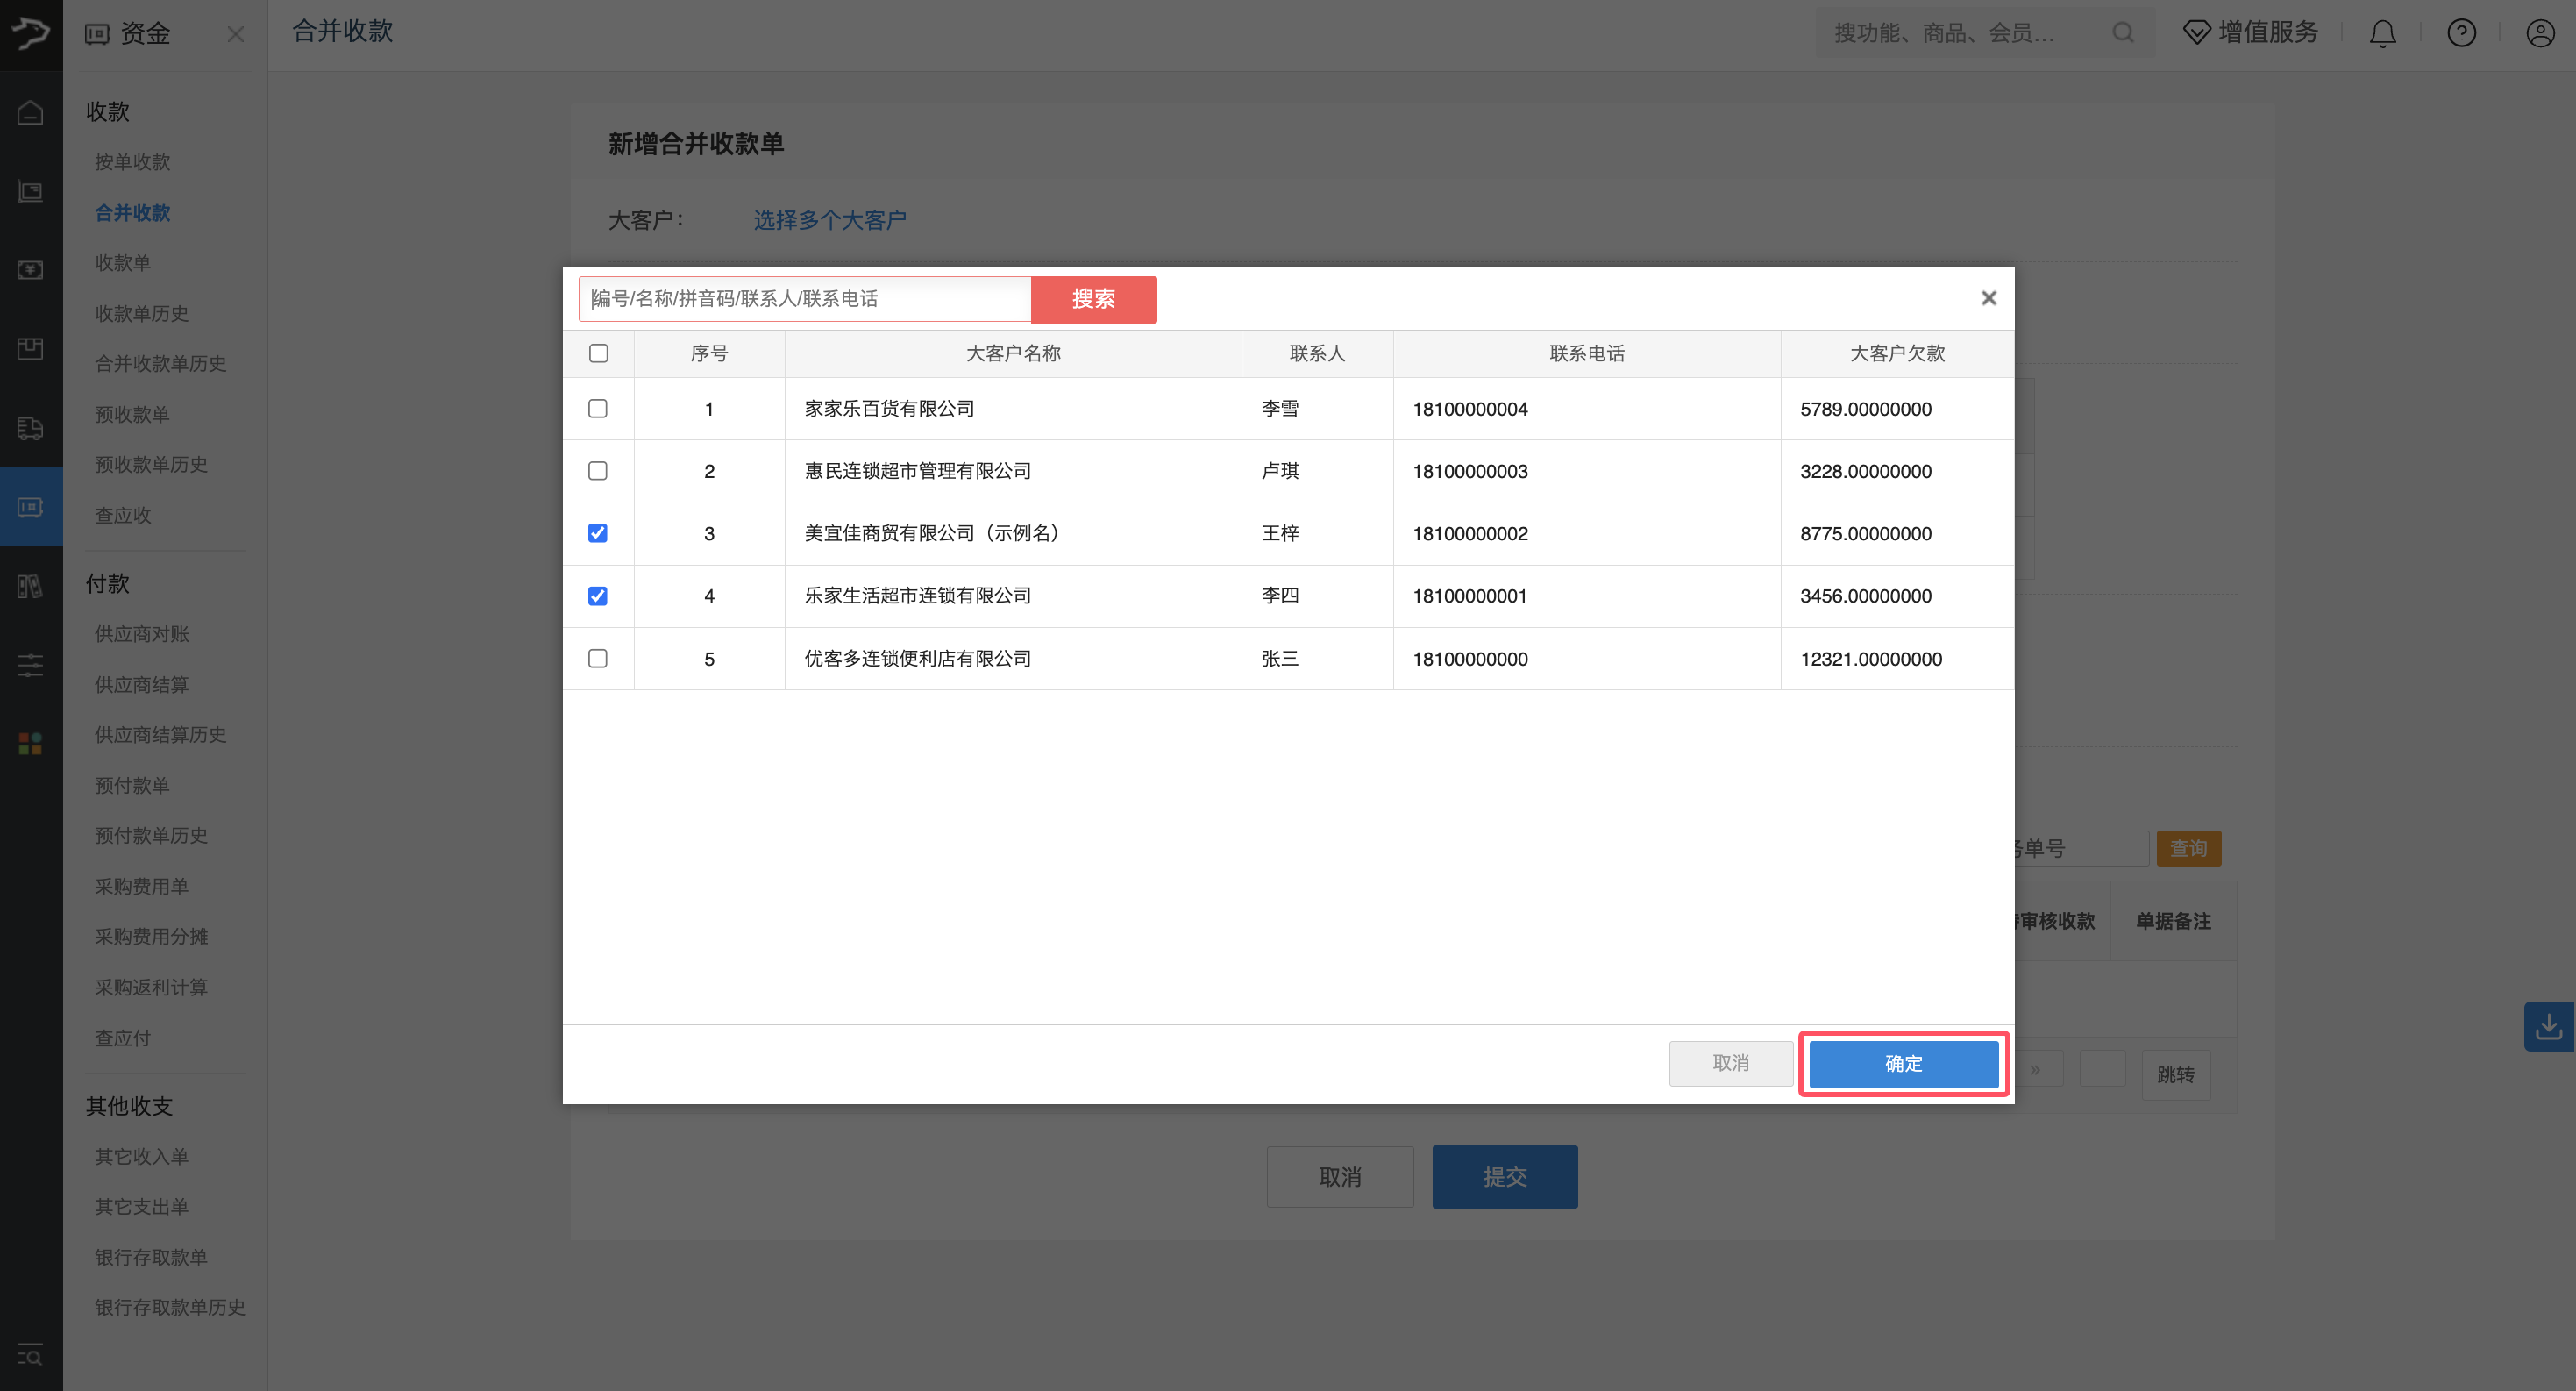Click the notification bell icon

2382,34
